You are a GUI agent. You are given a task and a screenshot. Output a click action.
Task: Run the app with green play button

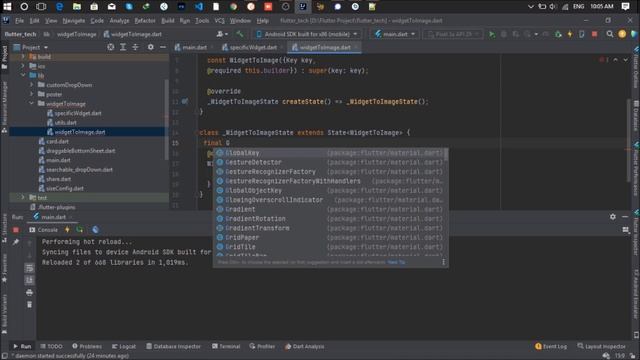coord(492,34)
